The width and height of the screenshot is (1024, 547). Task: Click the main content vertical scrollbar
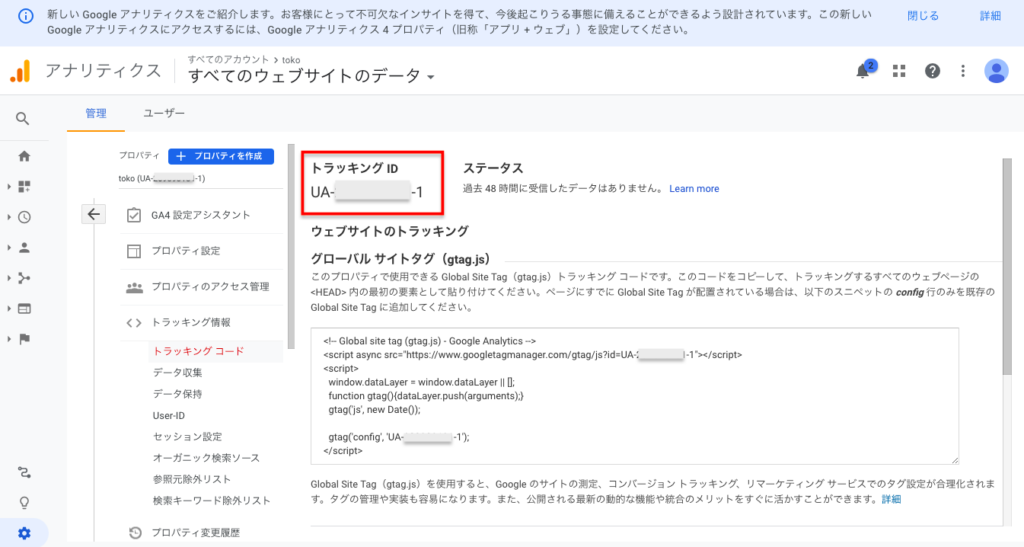tap(1006, 266)
